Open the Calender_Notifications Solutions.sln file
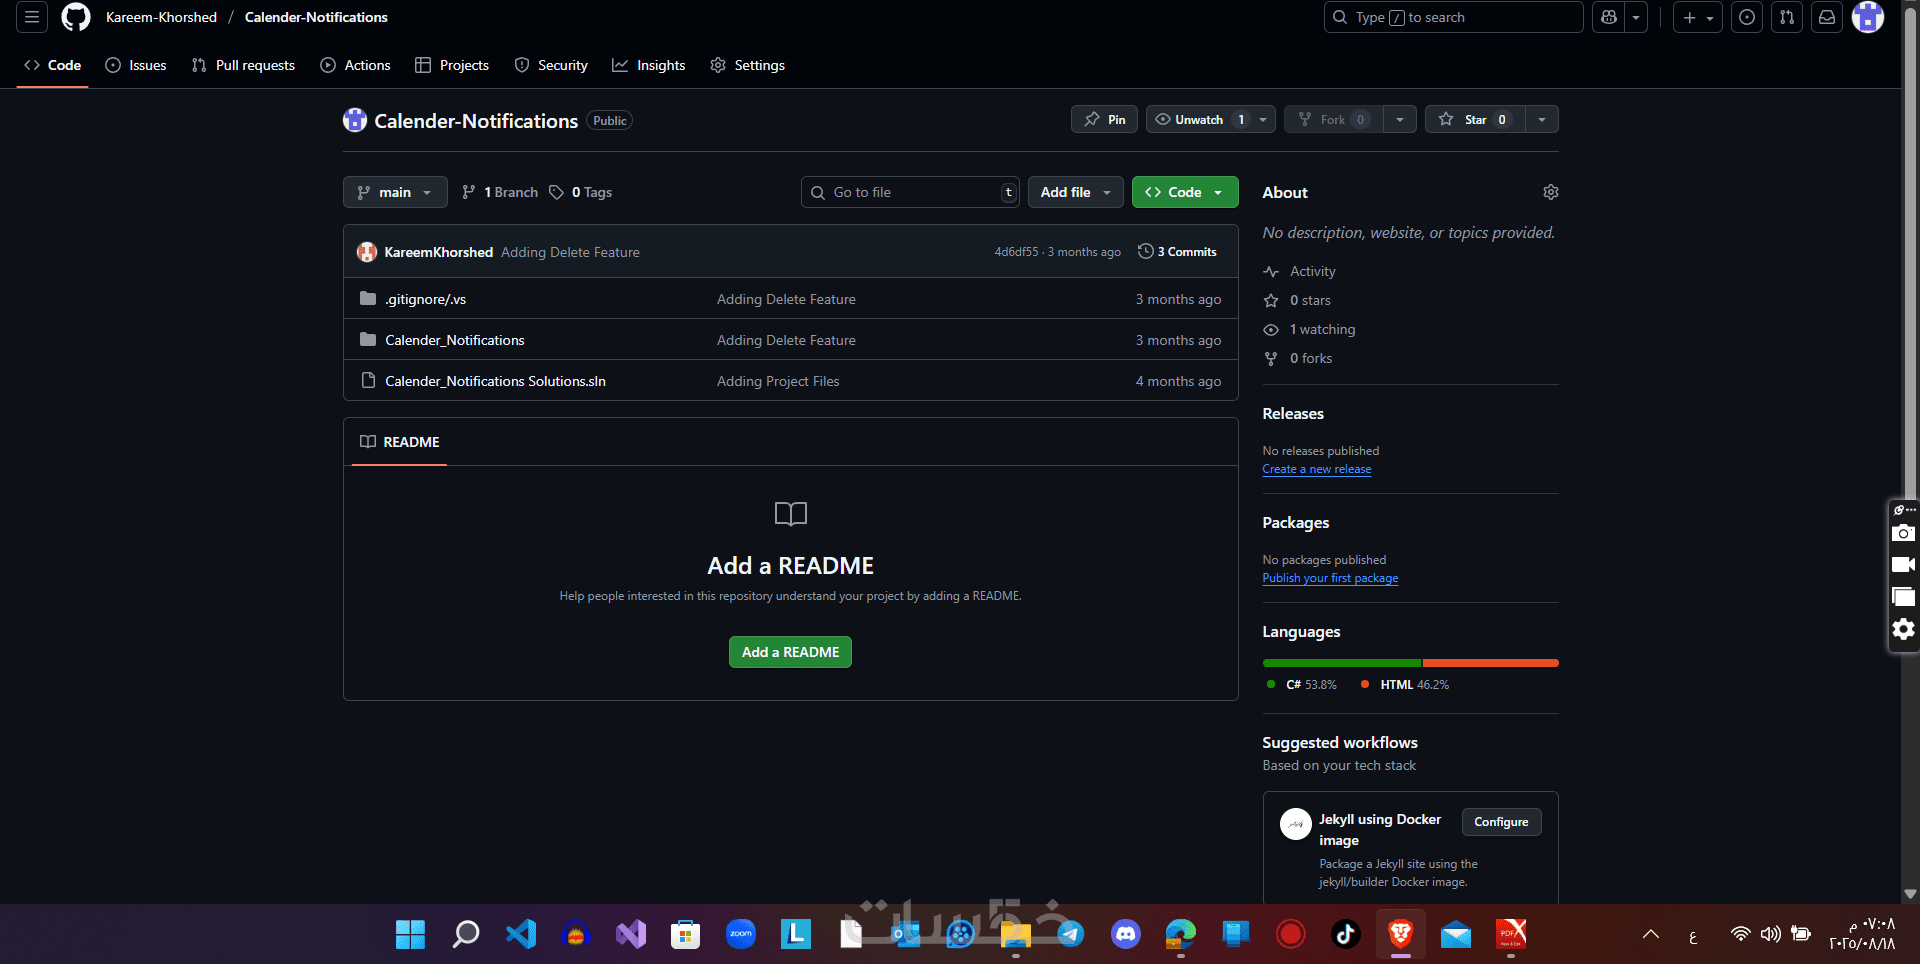 495,381
